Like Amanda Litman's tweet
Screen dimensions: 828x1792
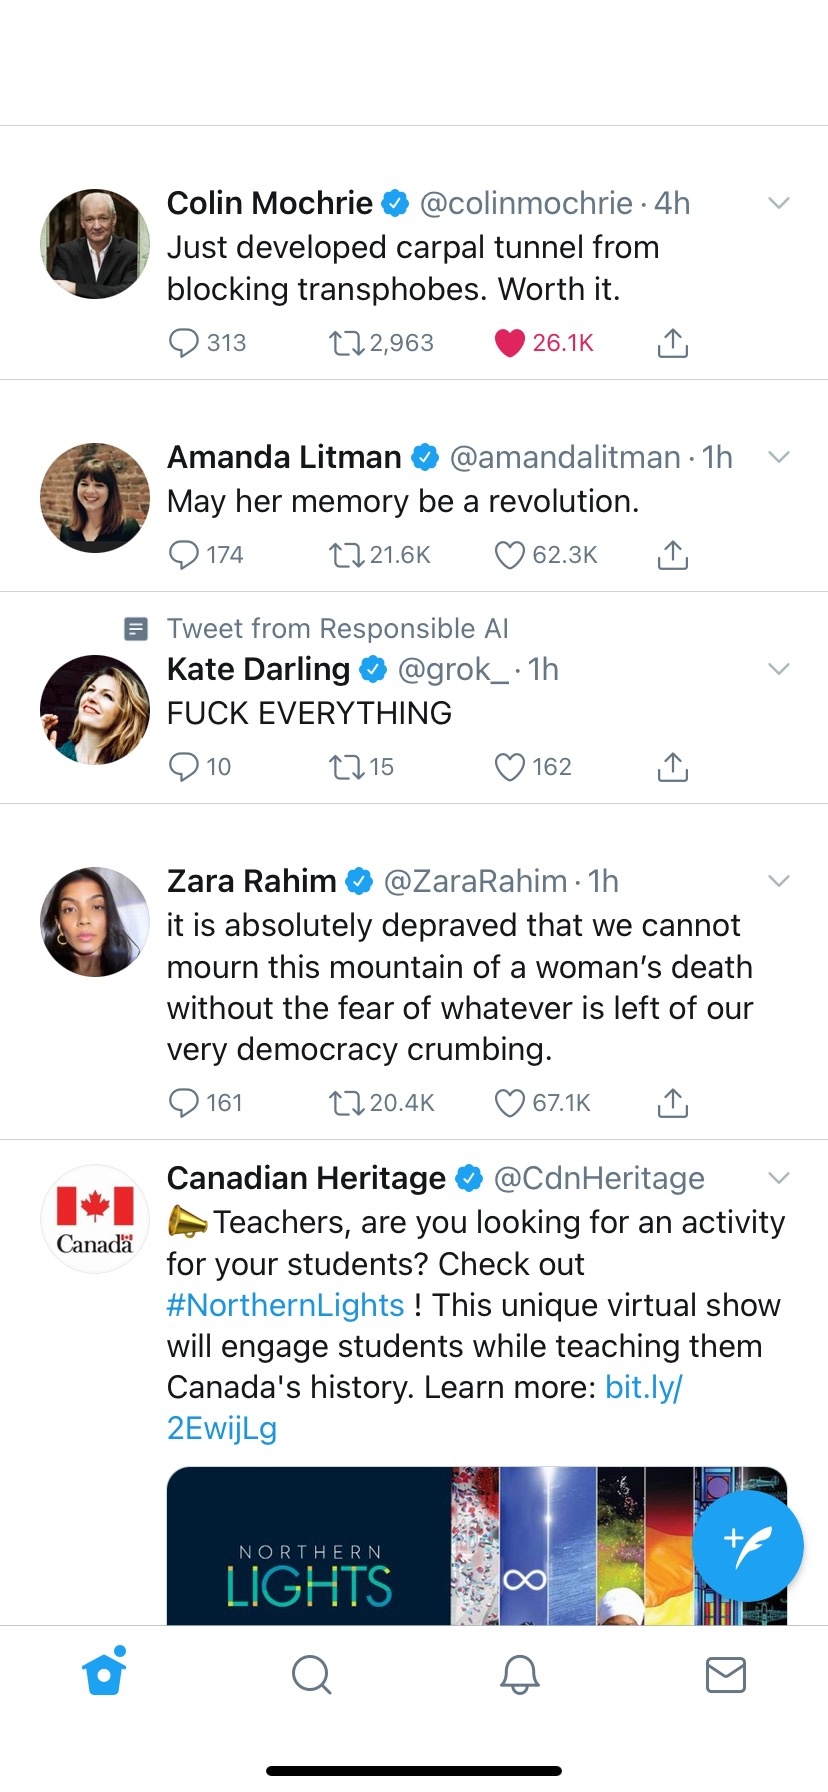510,555
